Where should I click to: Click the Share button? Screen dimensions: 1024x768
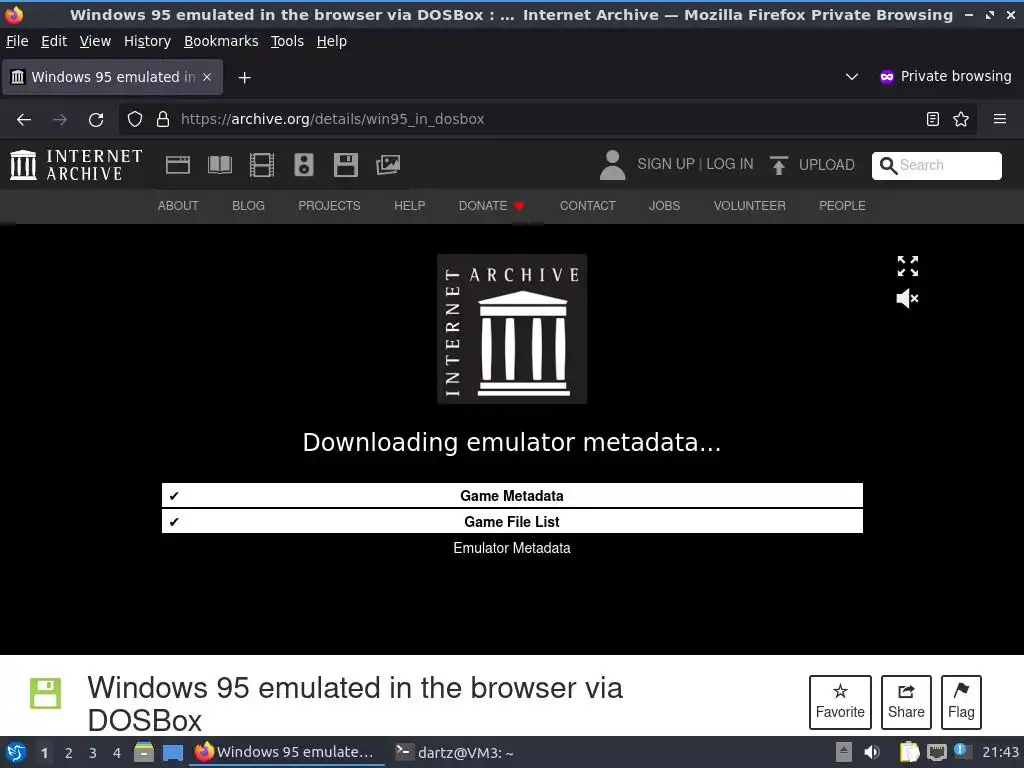coord(906,702)
